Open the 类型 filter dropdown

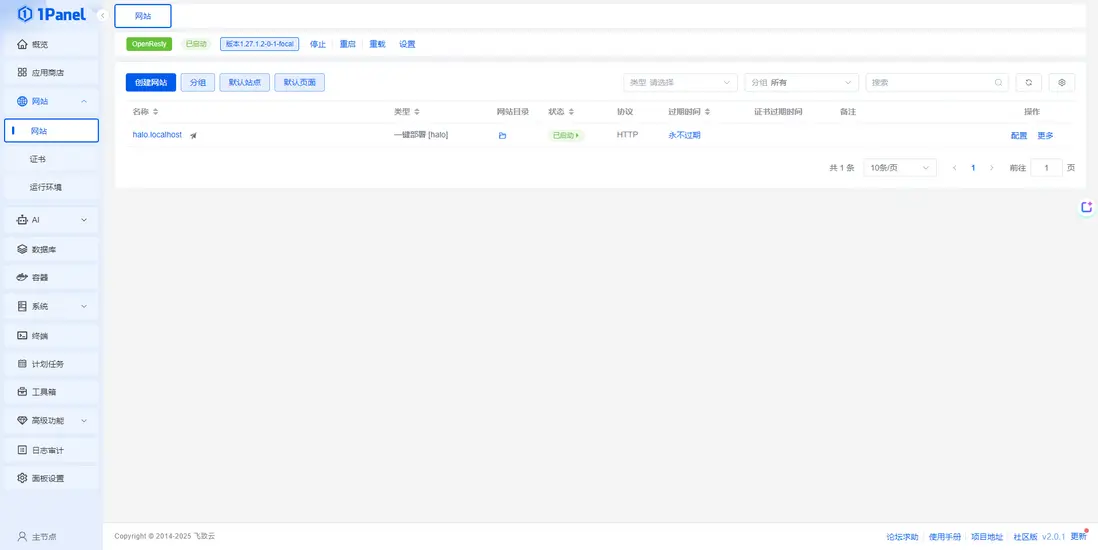click(680, 83)
